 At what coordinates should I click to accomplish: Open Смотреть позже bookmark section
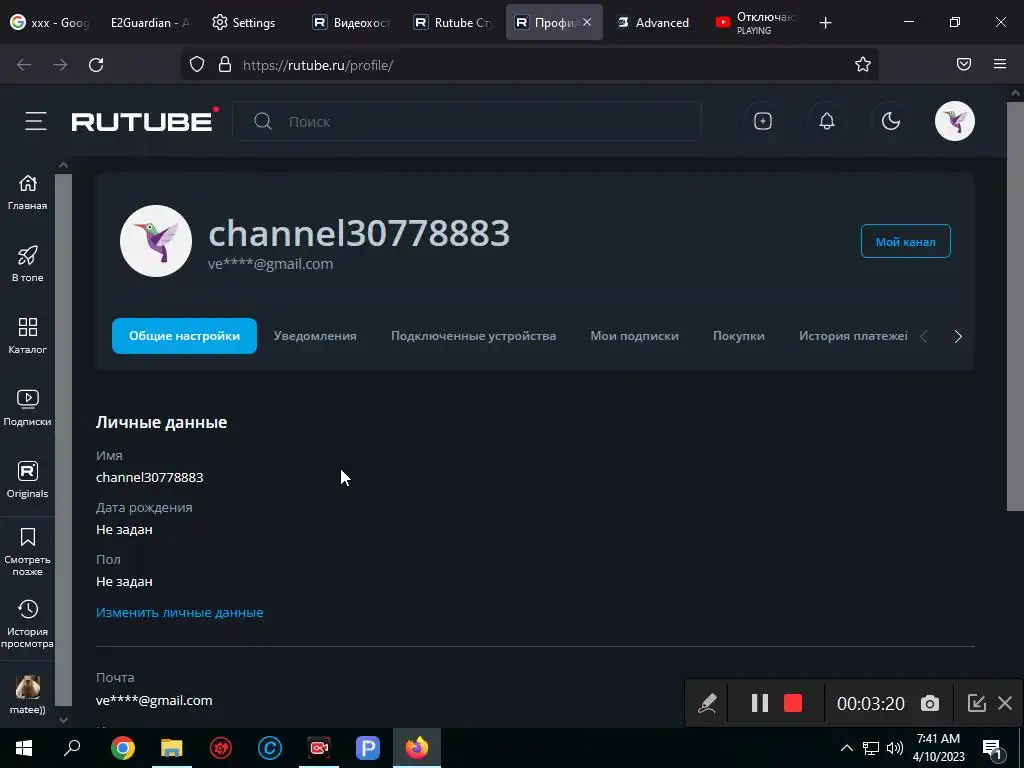click(x=27, y=552)
